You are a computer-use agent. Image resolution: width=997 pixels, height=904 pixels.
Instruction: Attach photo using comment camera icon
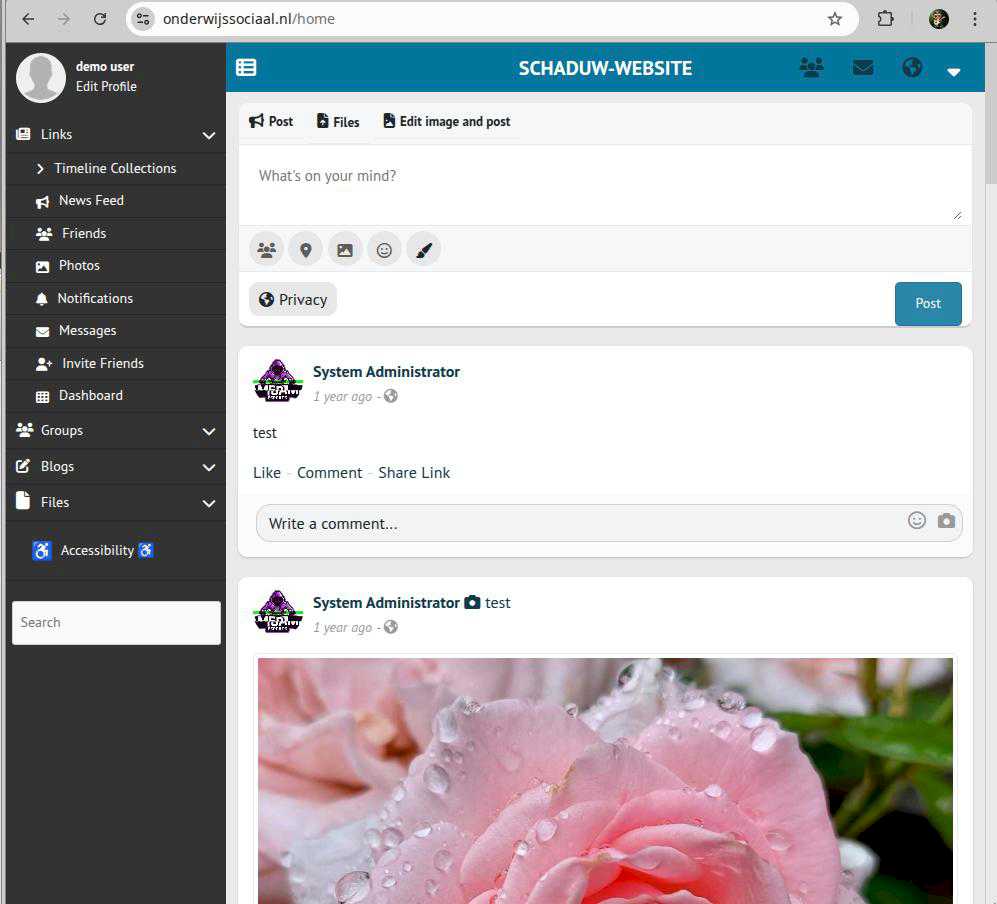pos(946,521)
